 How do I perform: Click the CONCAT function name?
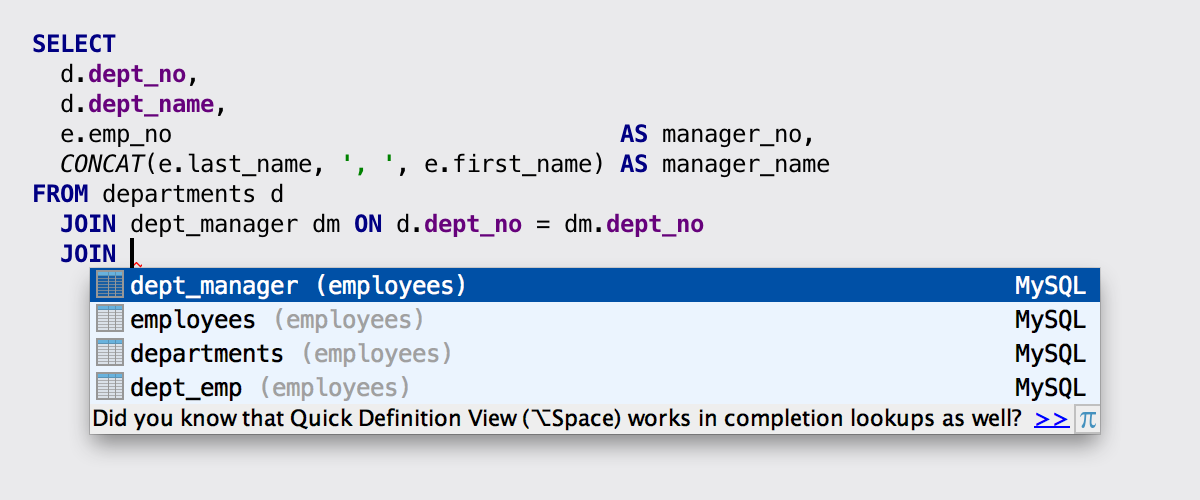coord(102,164)
